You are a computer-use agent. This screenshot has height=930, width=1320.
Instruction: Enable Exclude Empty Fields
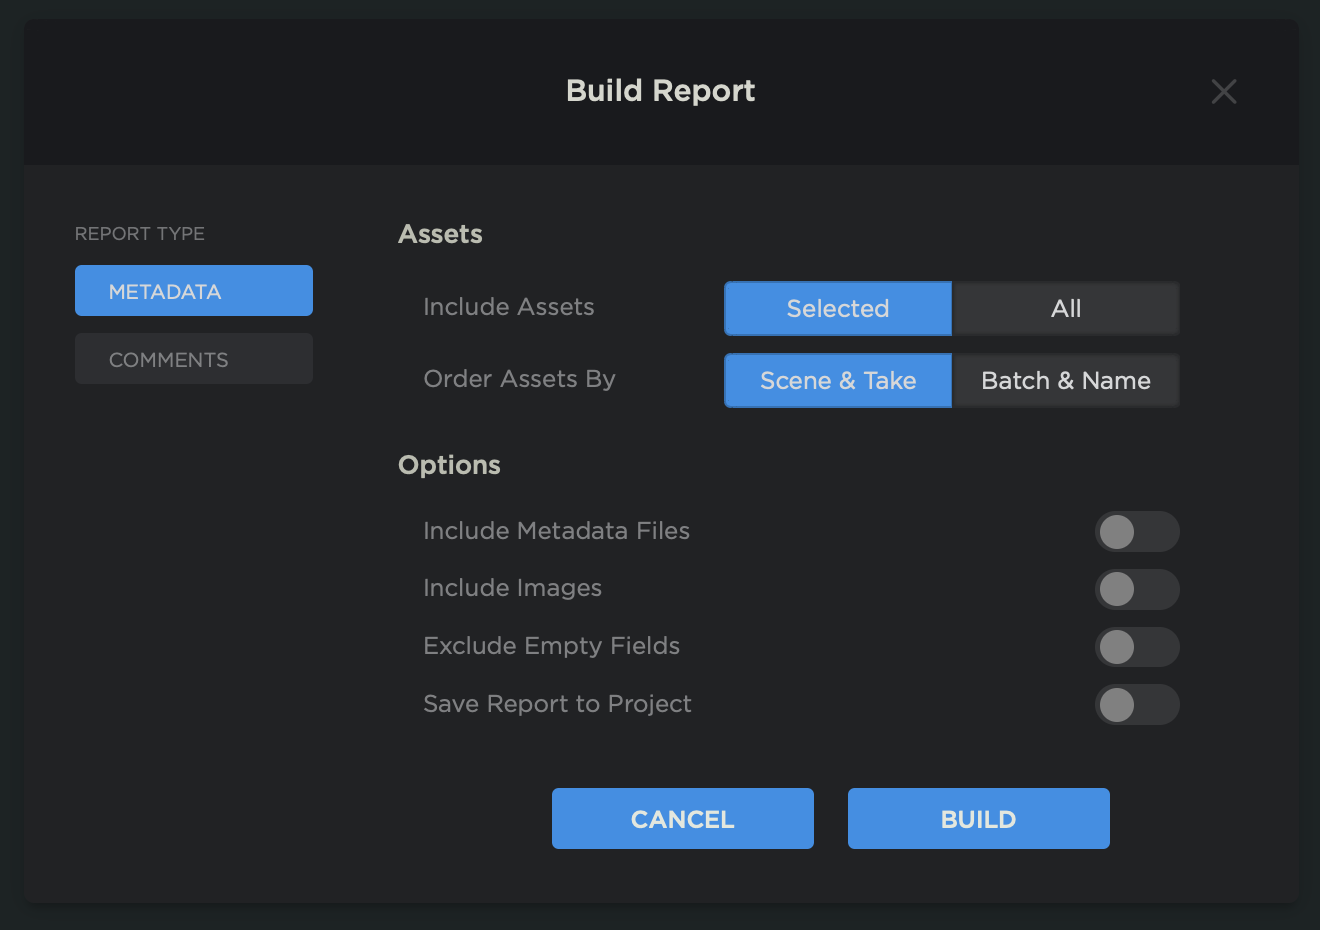point(1137,647)
